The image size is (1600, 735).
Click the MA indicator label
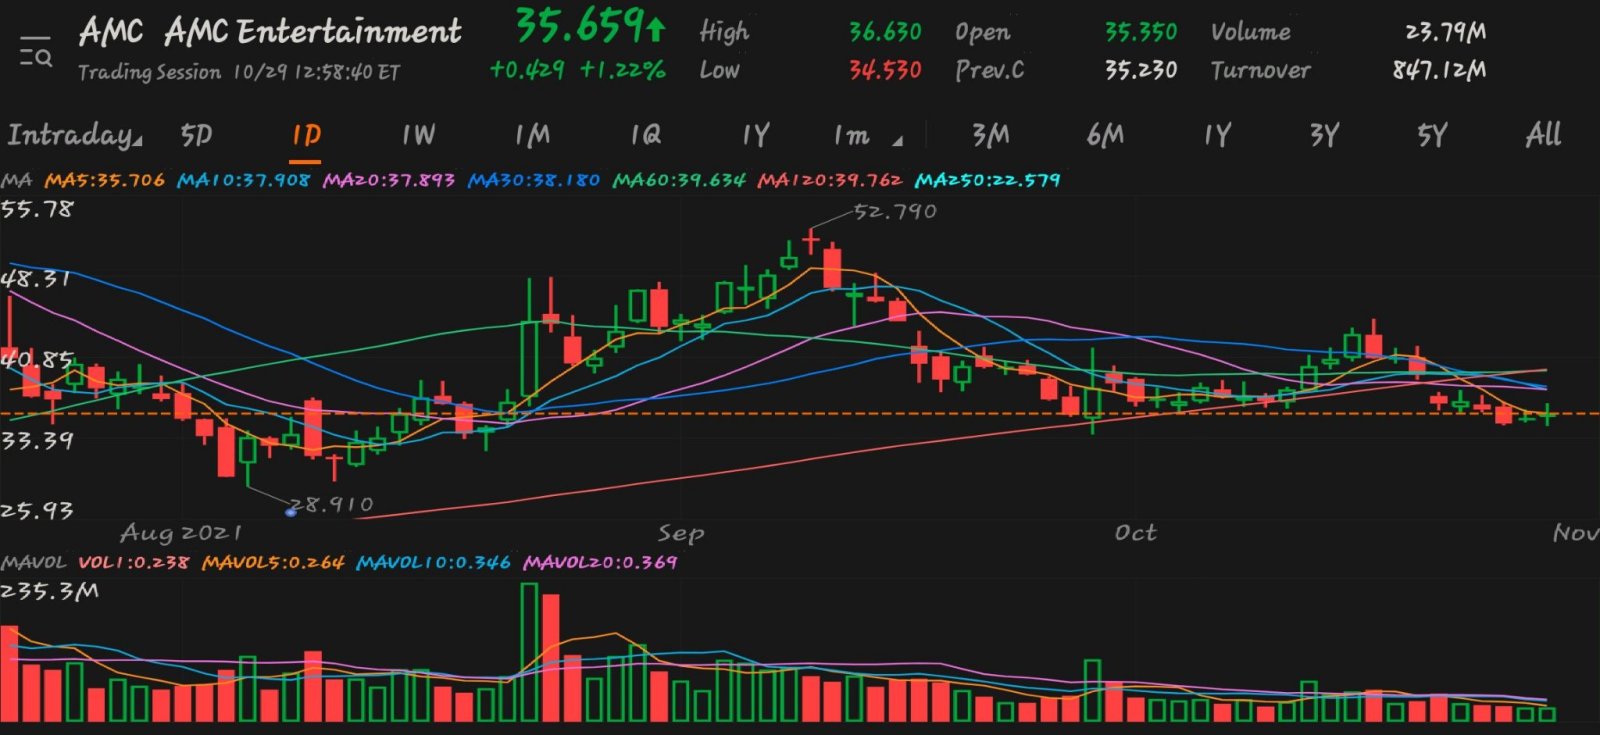pos(17,180)
